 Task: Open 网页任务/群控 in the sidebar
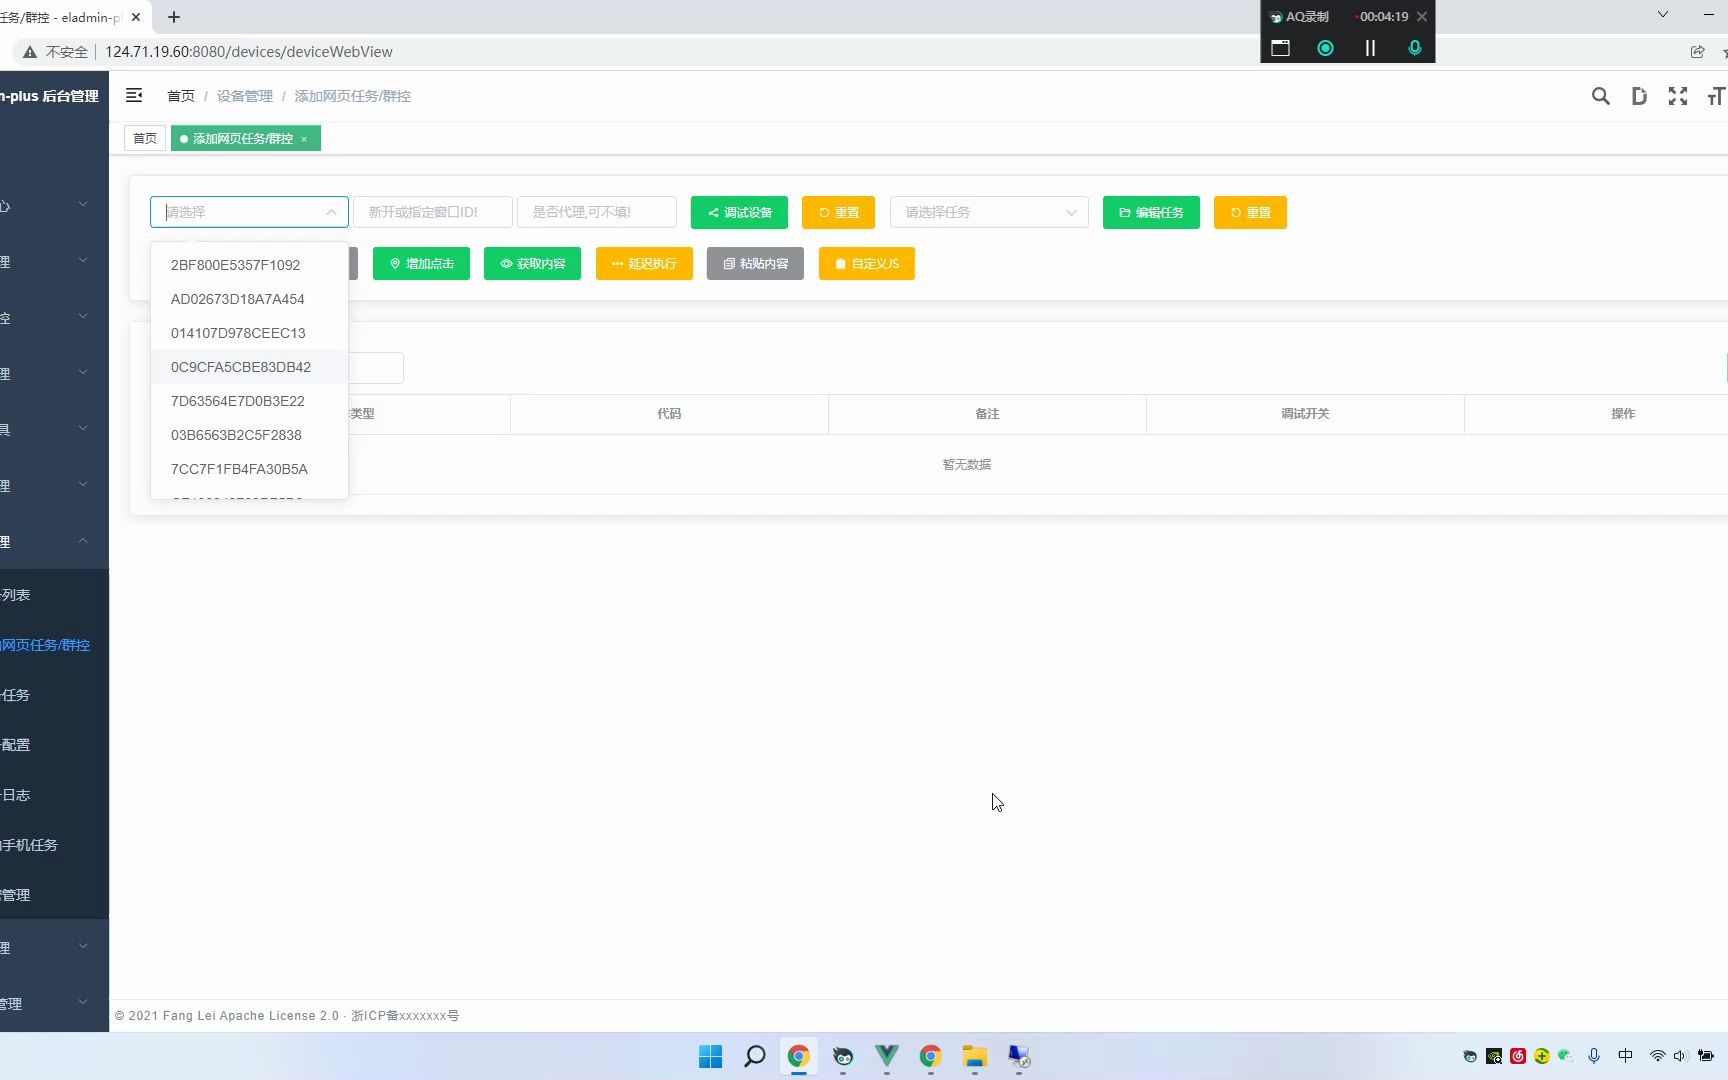(54, 645)
